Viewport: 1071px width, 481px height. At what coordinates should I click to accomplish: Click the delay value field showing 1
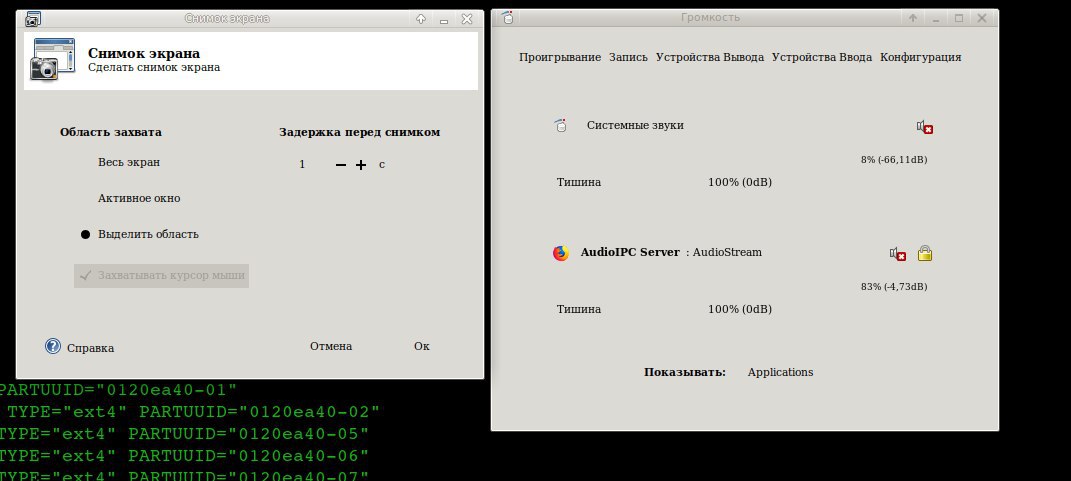click(303, 165)
